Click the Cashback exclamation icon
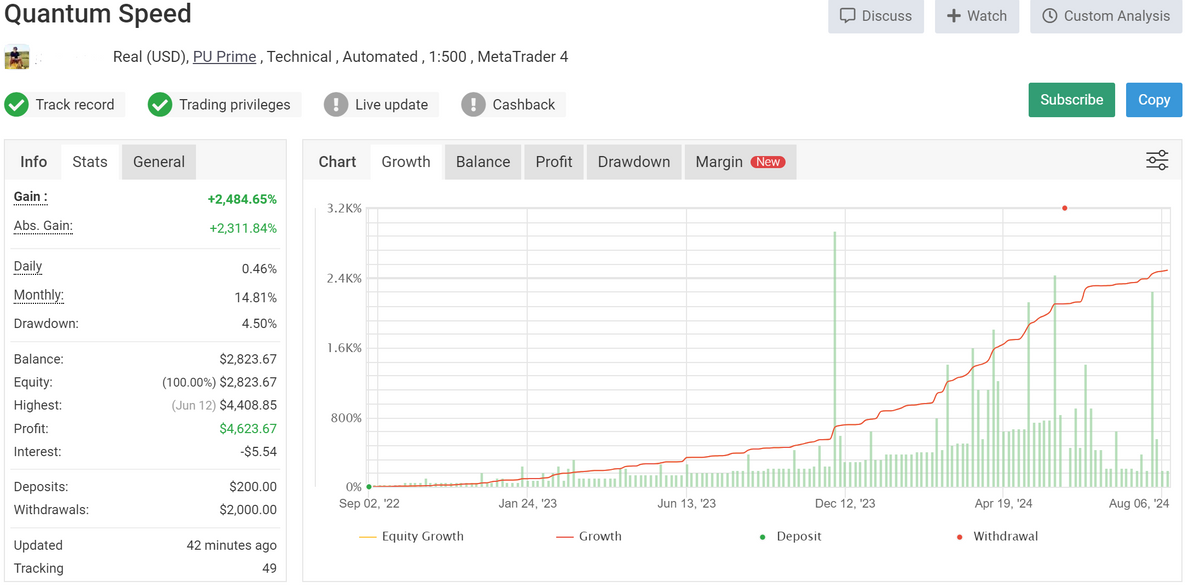The height and width of the screenshot is (587, 1200). [x=473, y=105]
